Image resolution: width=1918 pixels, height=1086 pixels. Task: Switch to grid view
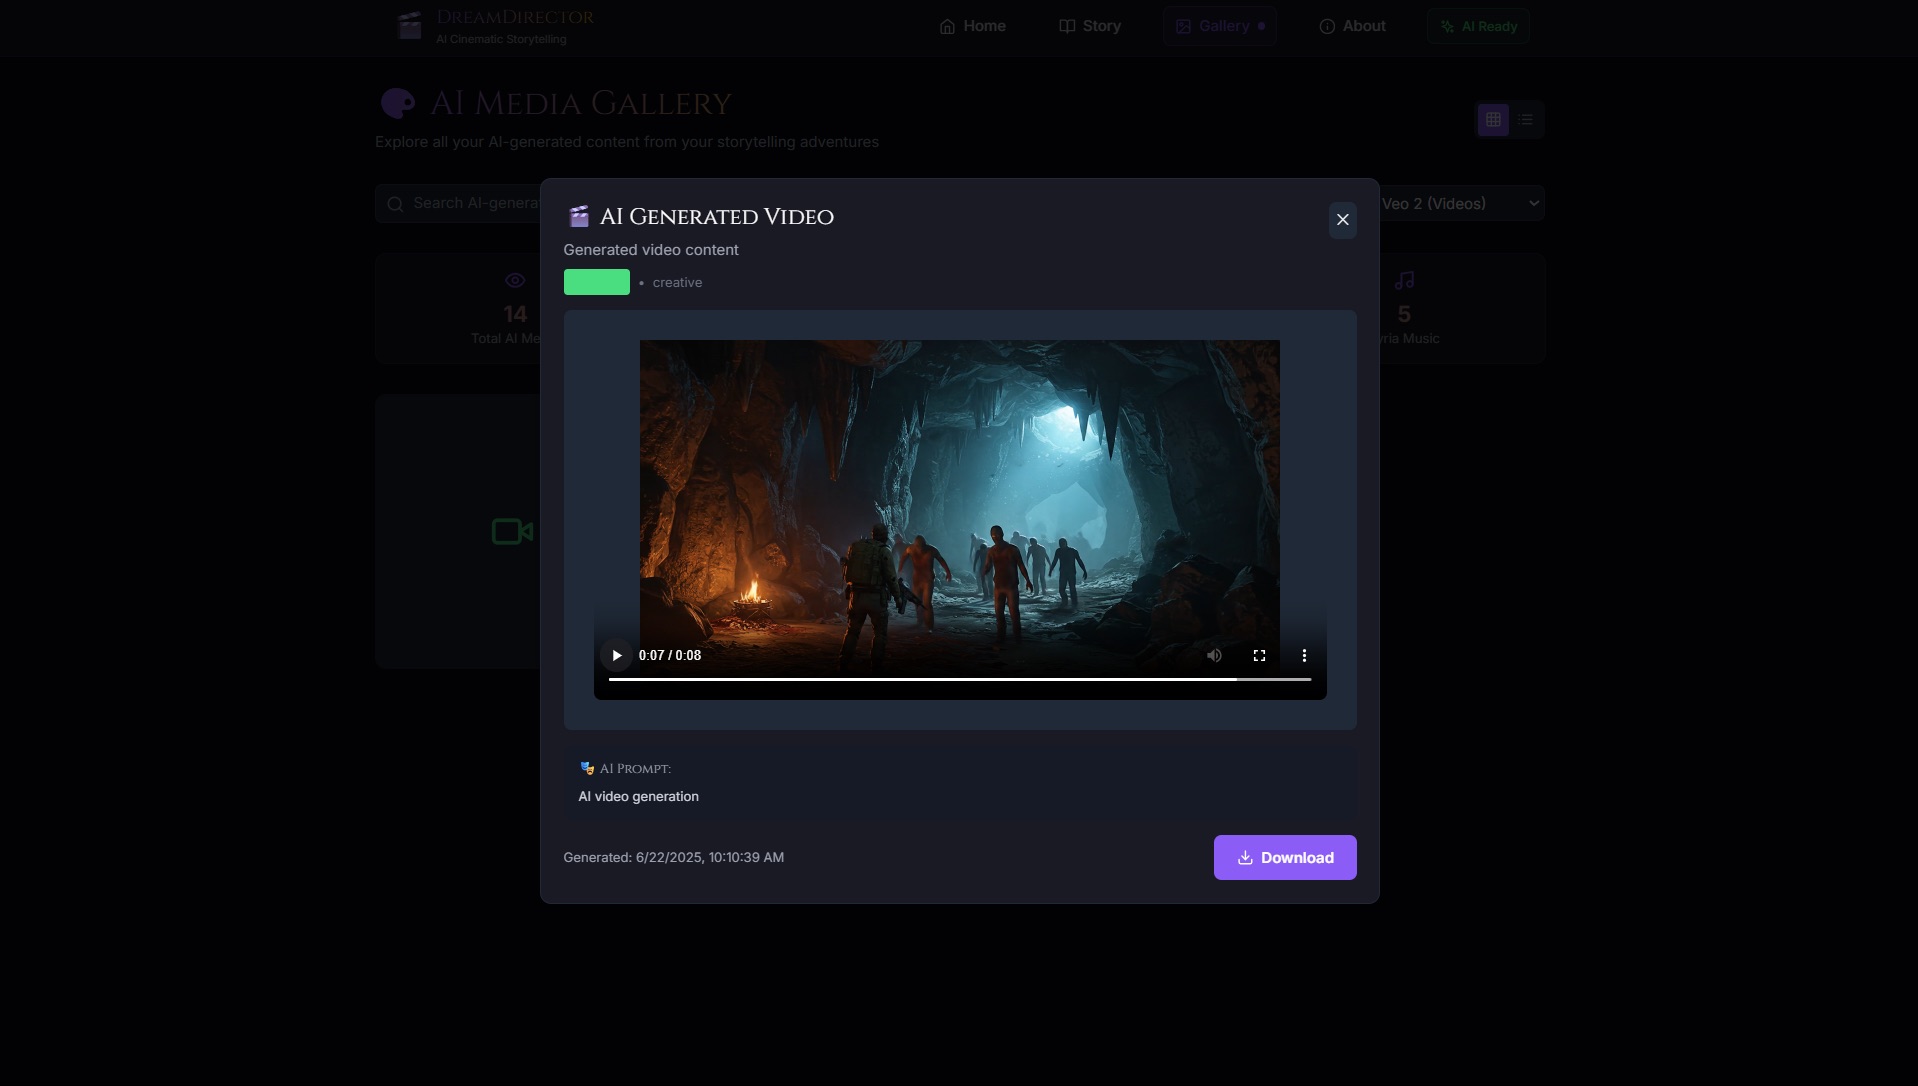[1493, 120]
